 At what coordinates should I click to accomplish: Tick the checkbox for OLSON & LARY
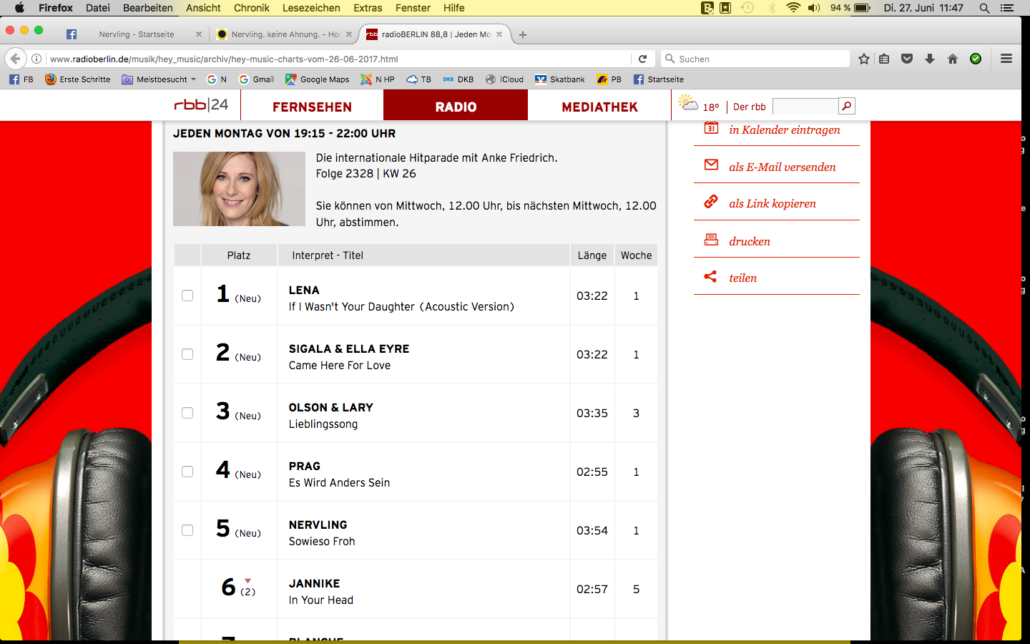(187, 413)
